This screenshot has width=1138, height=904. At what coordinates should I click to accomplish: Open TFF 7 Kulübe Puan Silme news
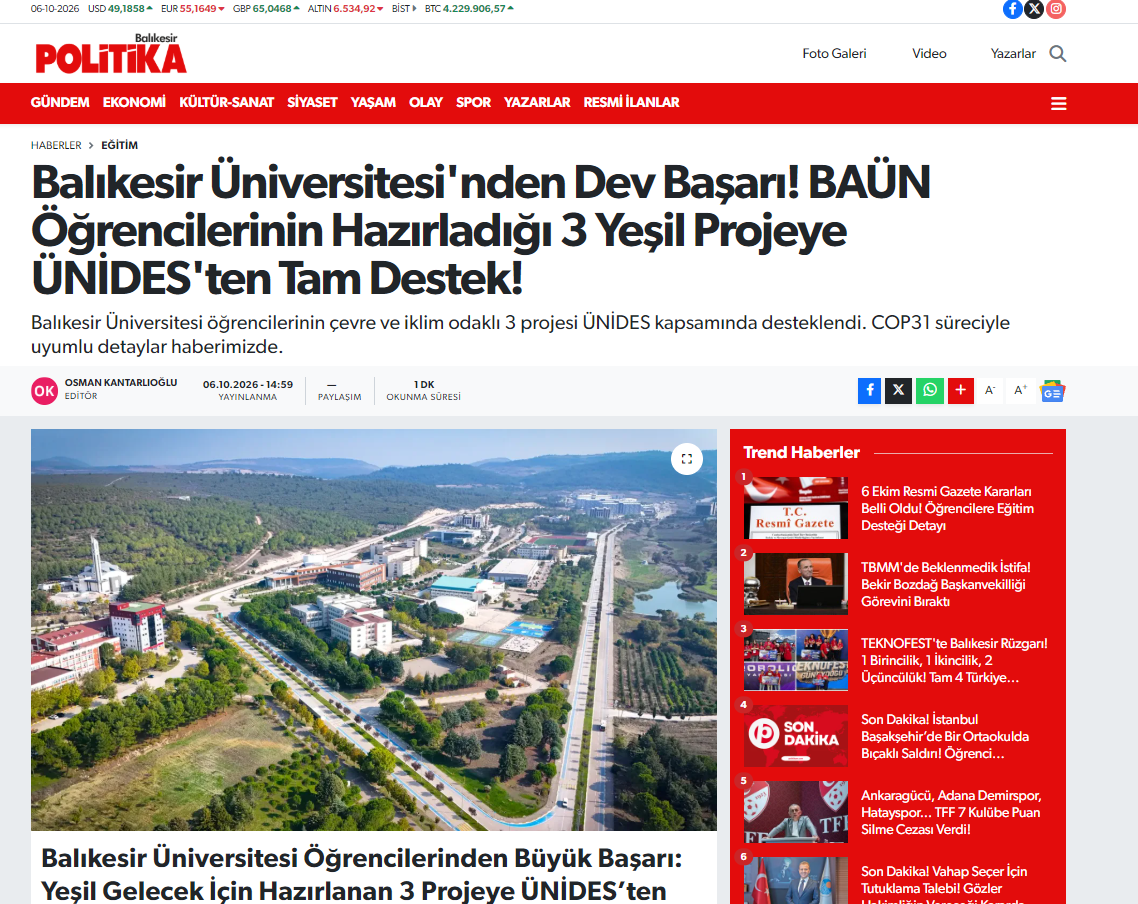click(951, 813)
